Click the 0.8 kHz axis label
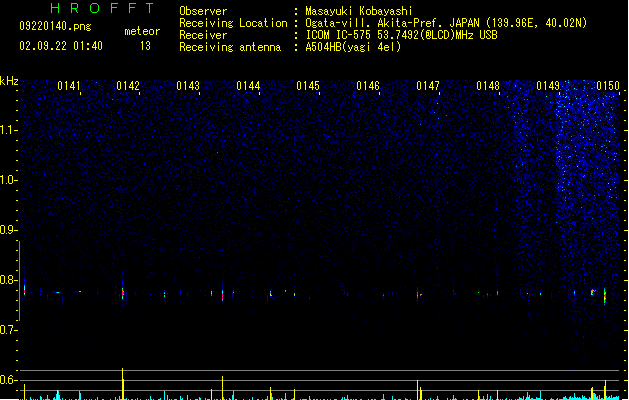This screenshot has height=400, width=629. click(9, 280)
